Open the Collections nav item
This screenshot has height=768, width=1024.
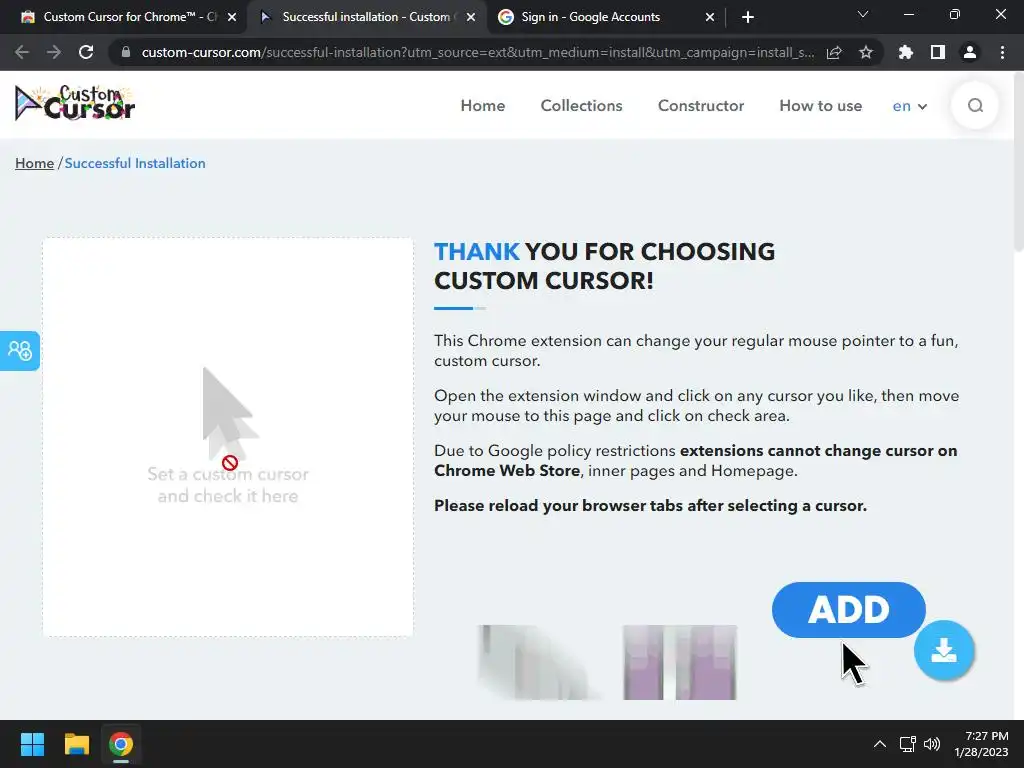581,106
